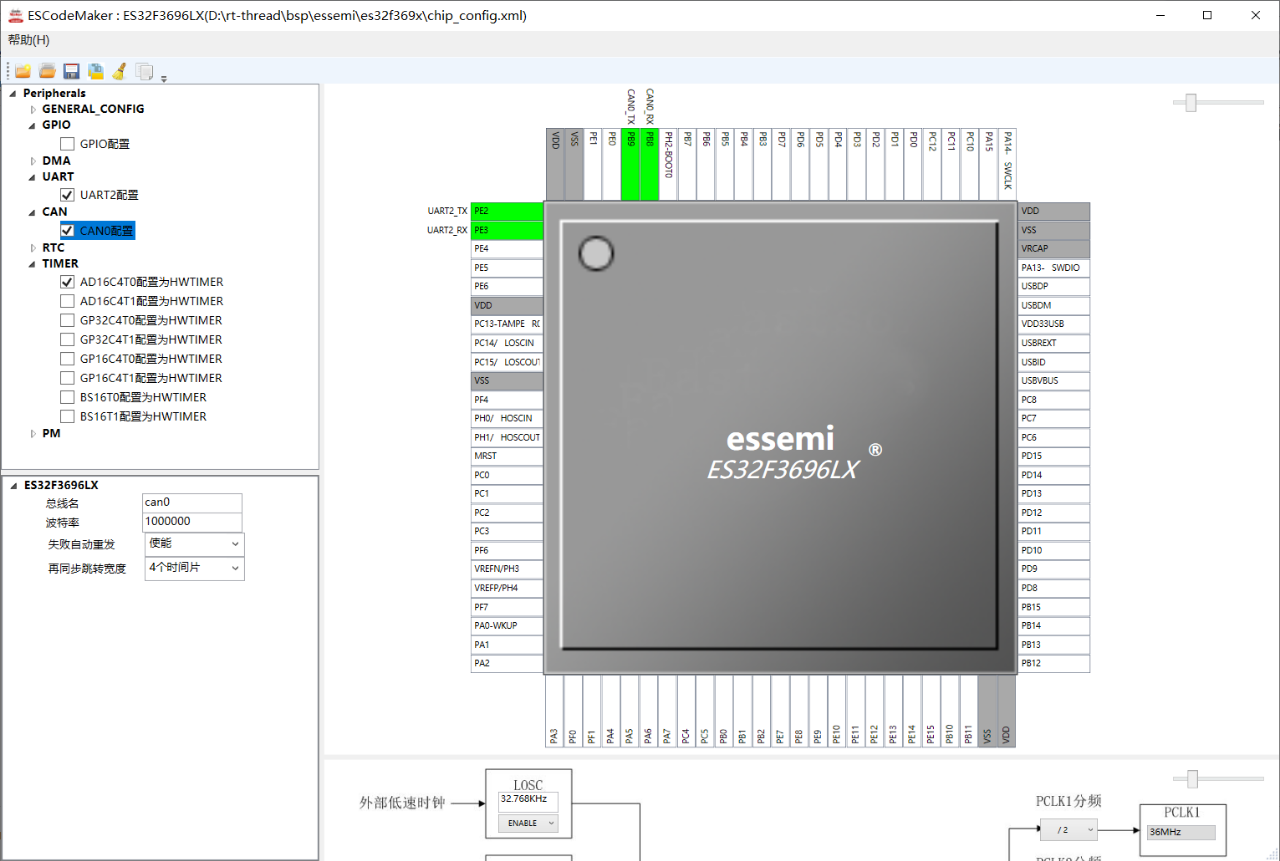
Task: Click the PCLK1 36MHz field
Action: [1181, 832]
